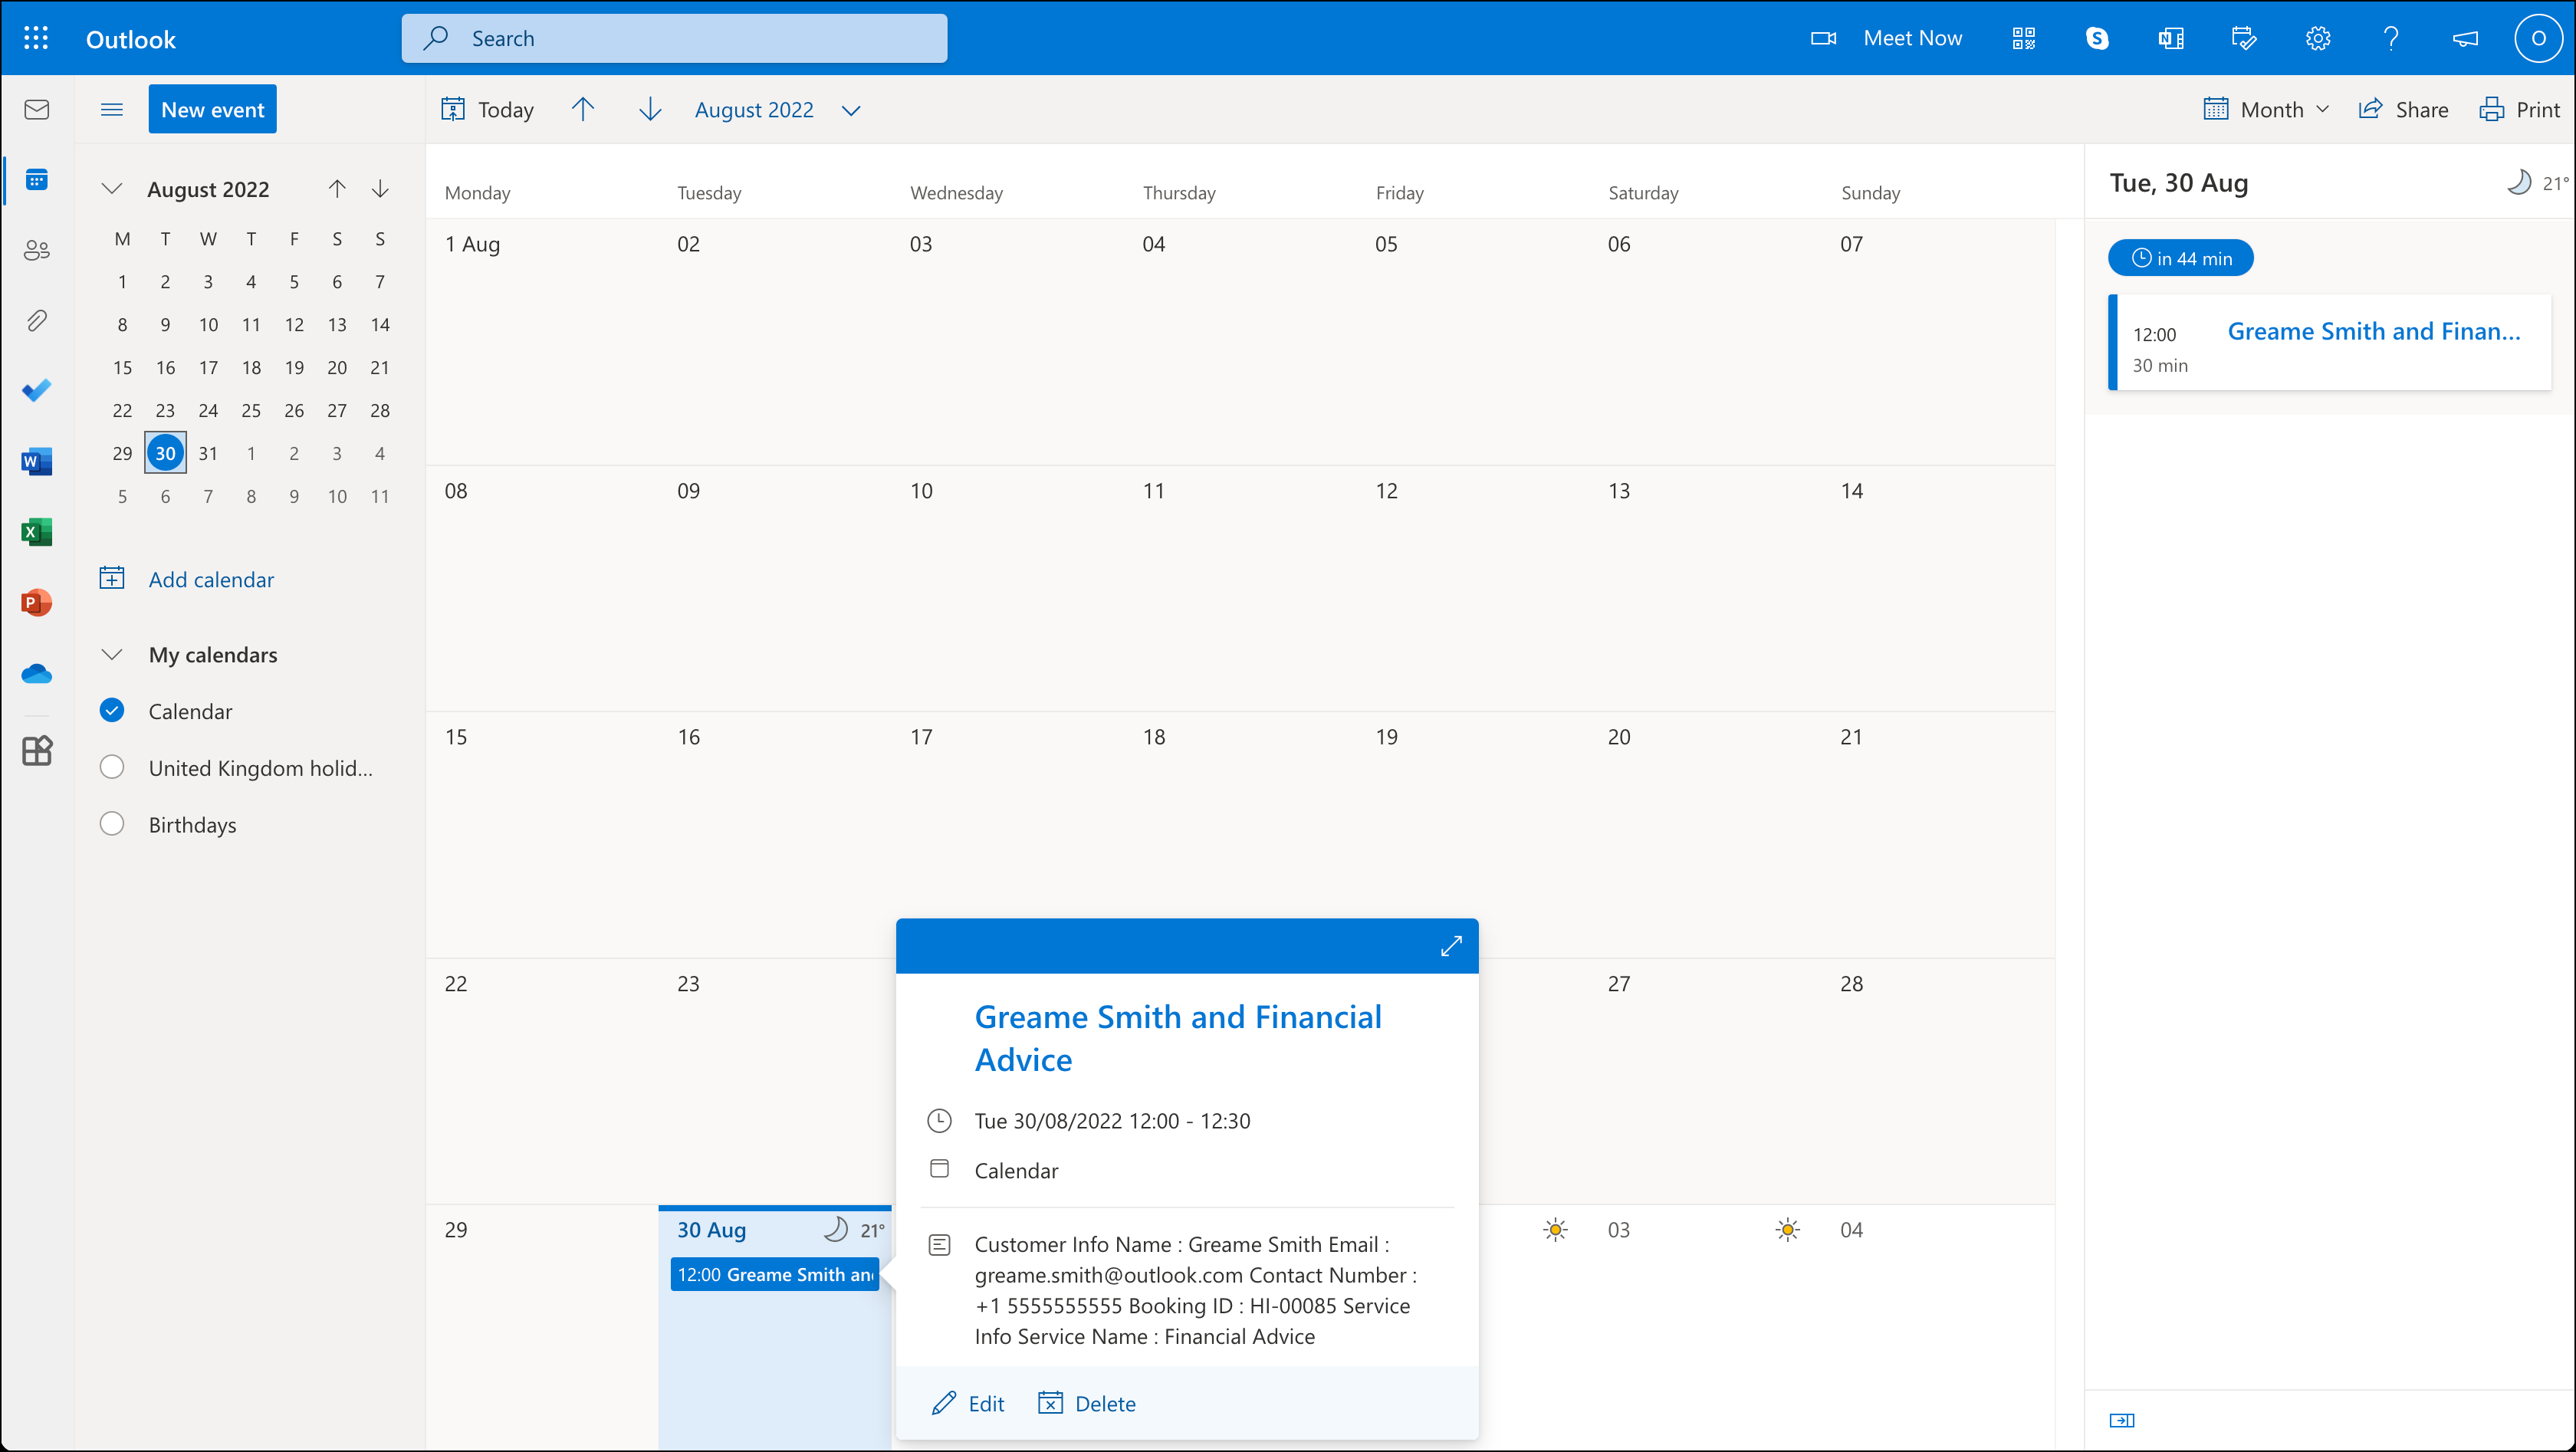Enable United Kingdom holidays calendar
Viewport: 2576px width, 1452px height.
point(112,768)
